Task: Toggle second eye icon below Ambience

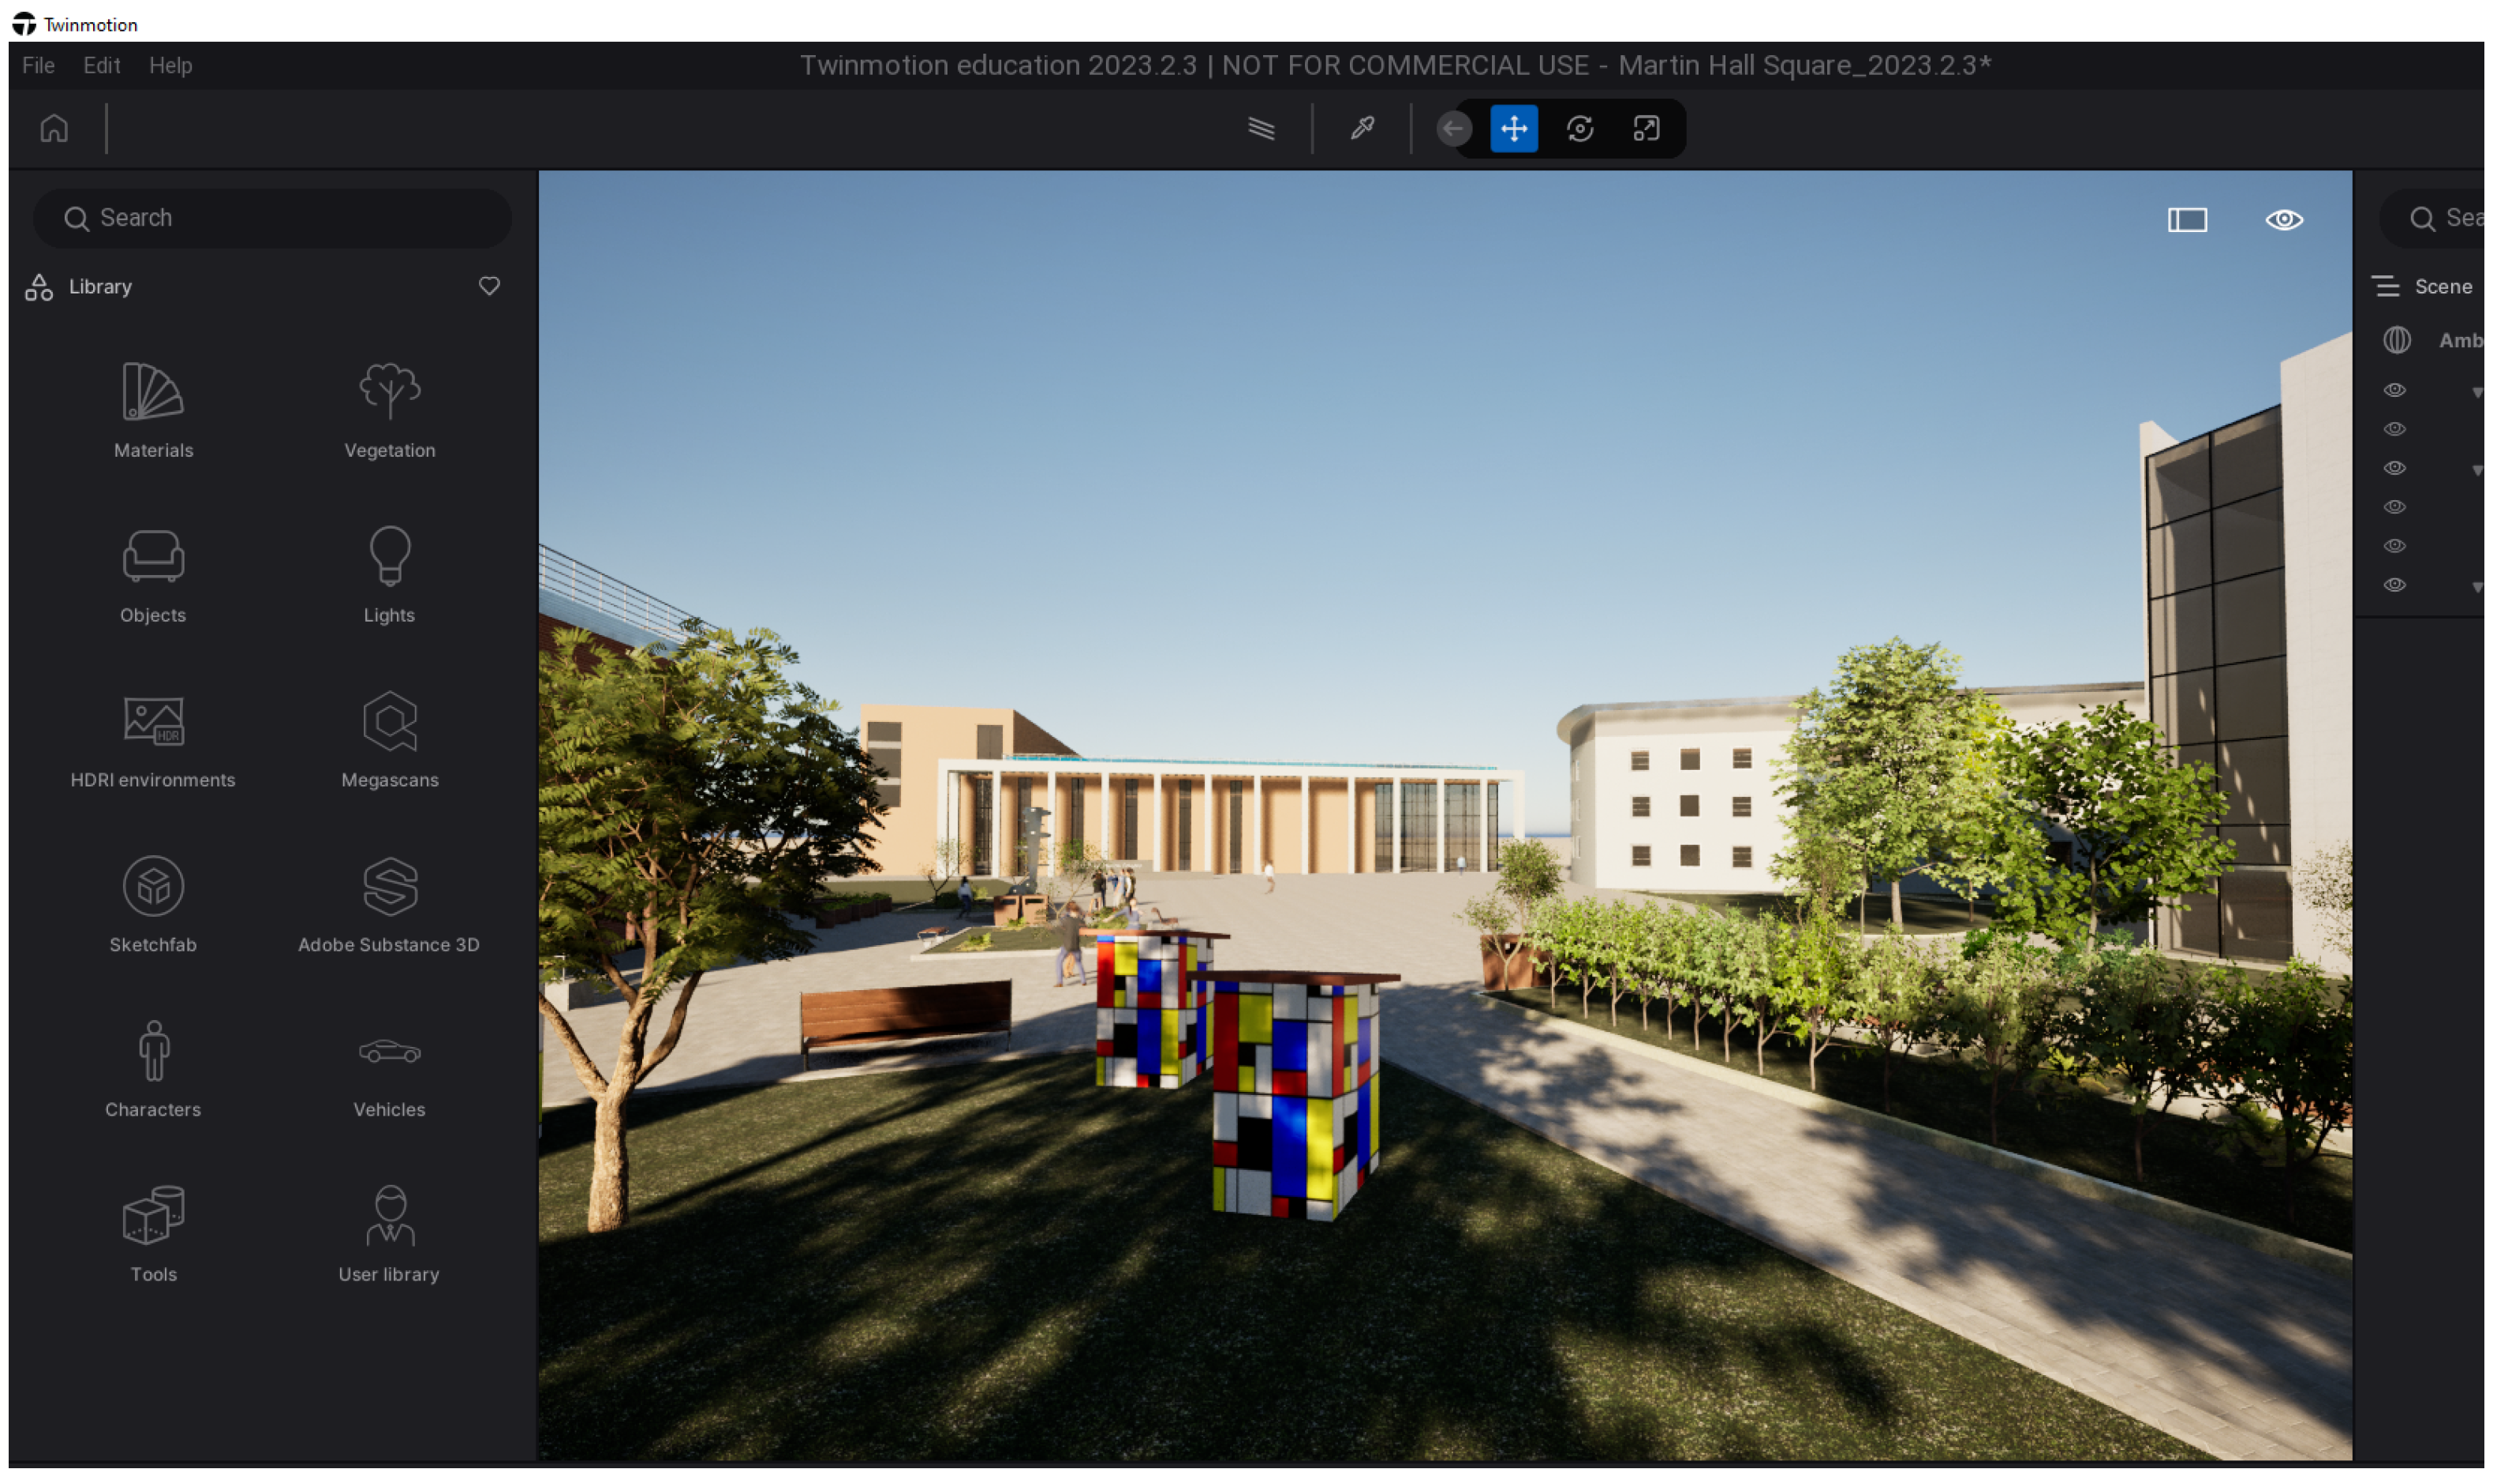Action: click(x=2395, y=429)
